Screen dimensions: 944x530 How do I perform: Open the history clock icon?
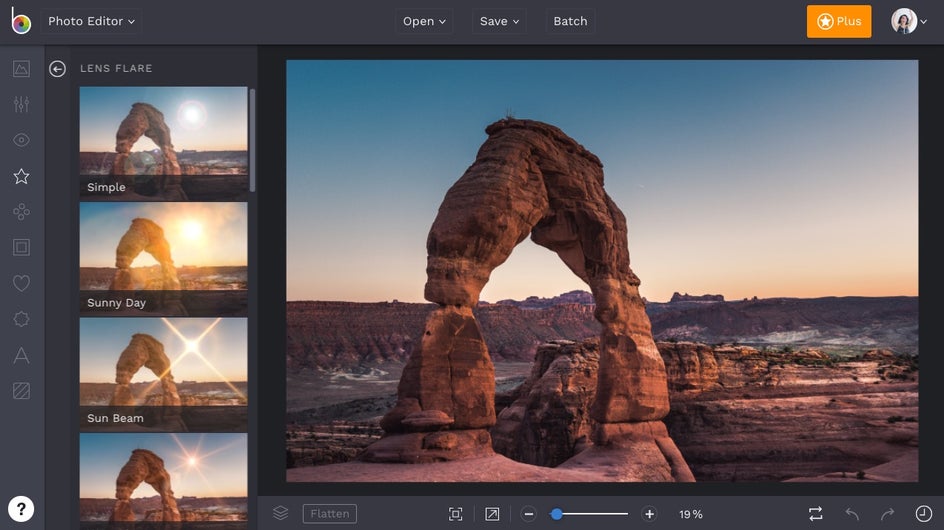click(924, 514)
